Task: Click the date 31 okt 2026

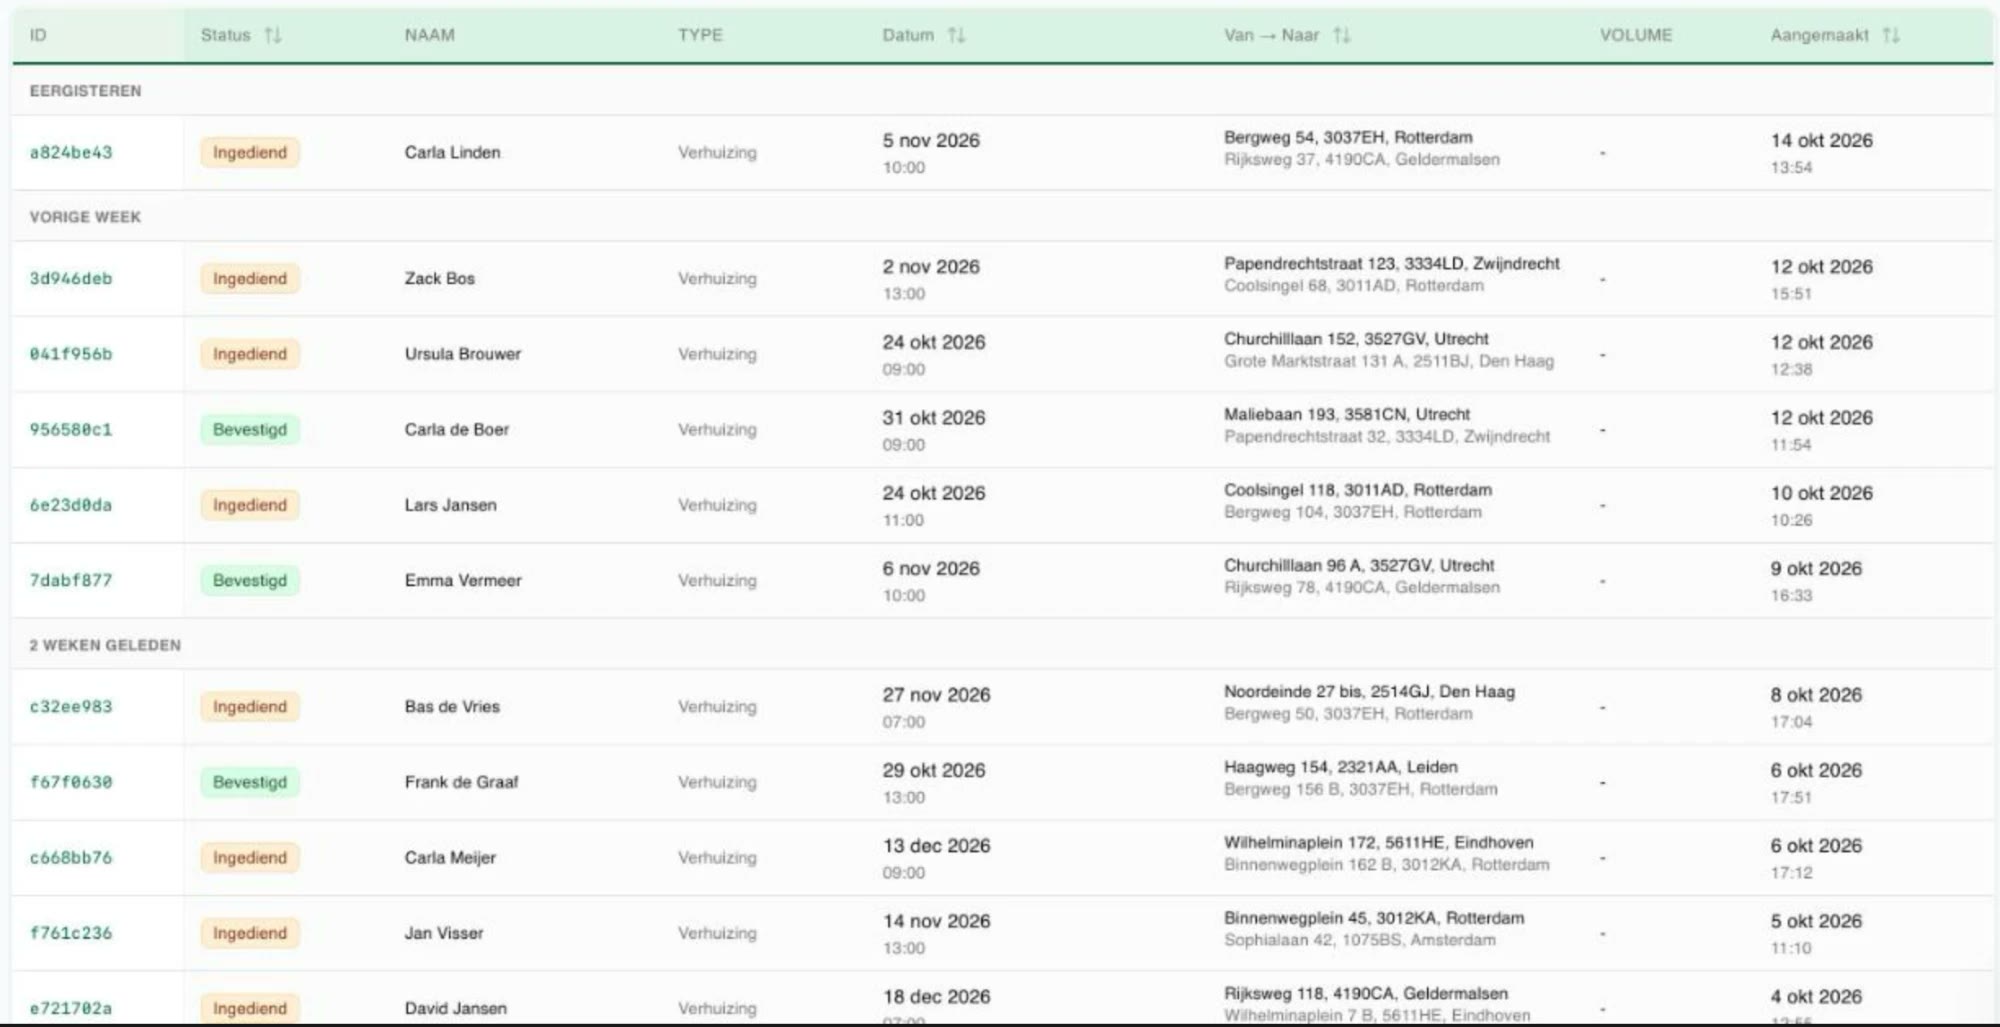Action: click(934, 418)
